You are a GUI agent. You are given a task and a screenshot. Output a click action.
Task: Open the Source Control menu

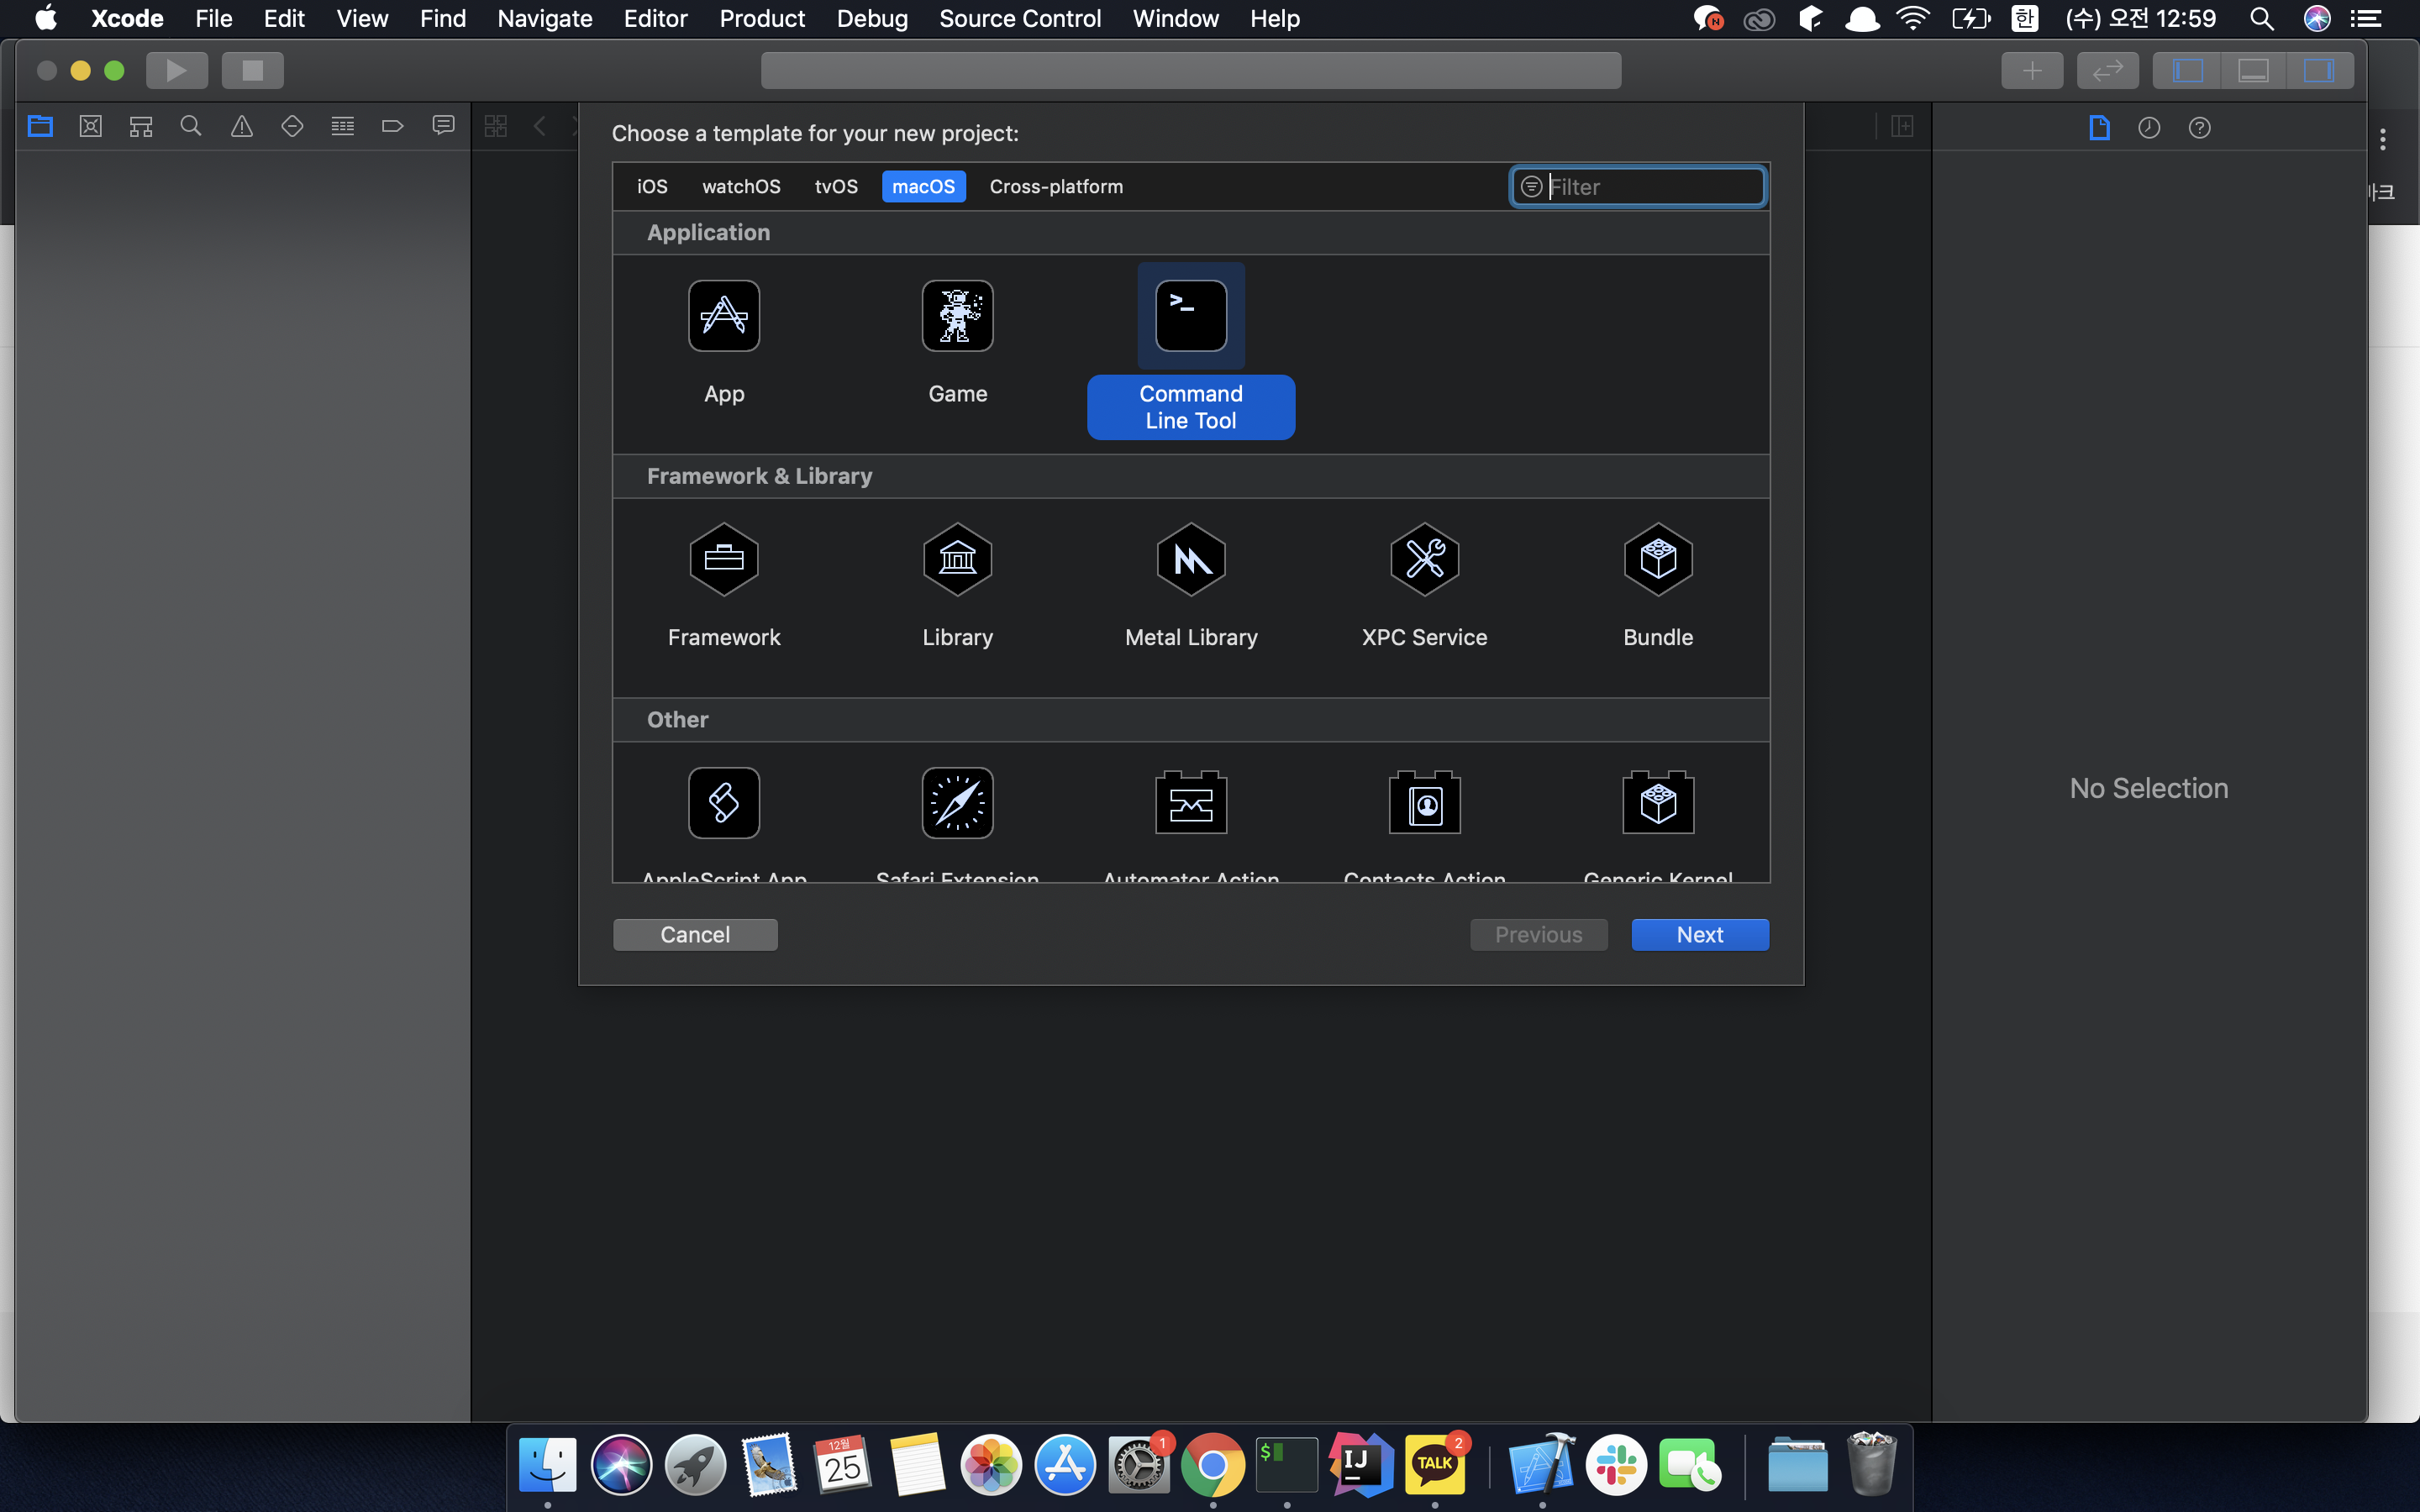(1019, 18)
